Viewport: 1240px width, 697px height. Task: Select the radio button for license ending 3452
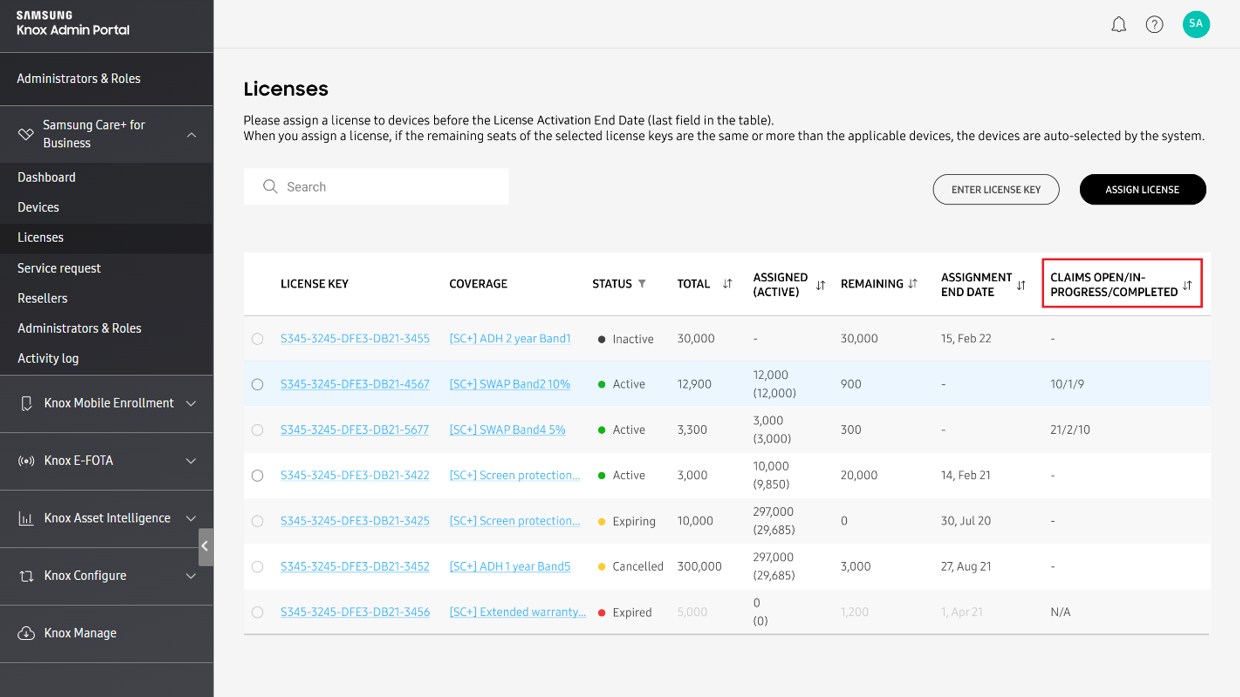pos(257,567)
